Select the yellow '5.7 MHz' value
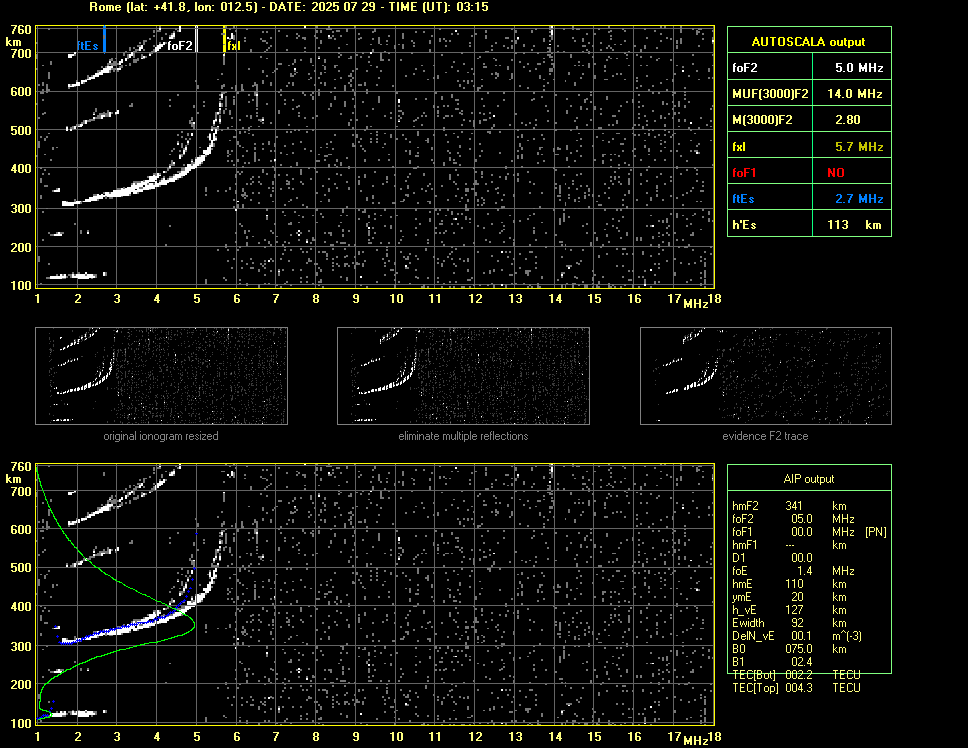This screenshot has width=968, height=748. 859,147
